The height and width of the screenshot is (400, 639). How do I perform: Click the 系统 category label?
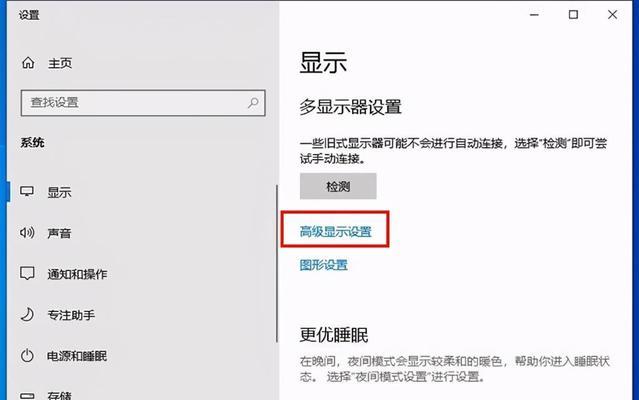pos(33,143)
